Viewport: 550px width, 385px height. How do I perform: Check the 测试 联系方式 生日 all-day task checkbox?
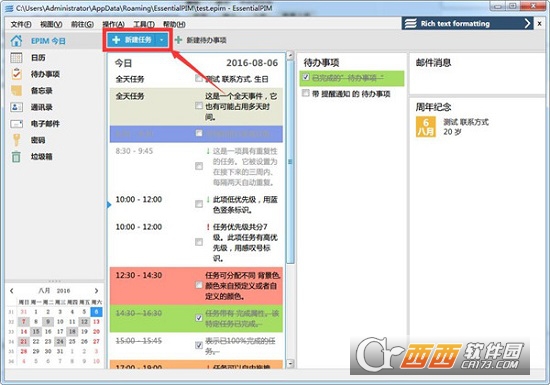pos(199,79)
